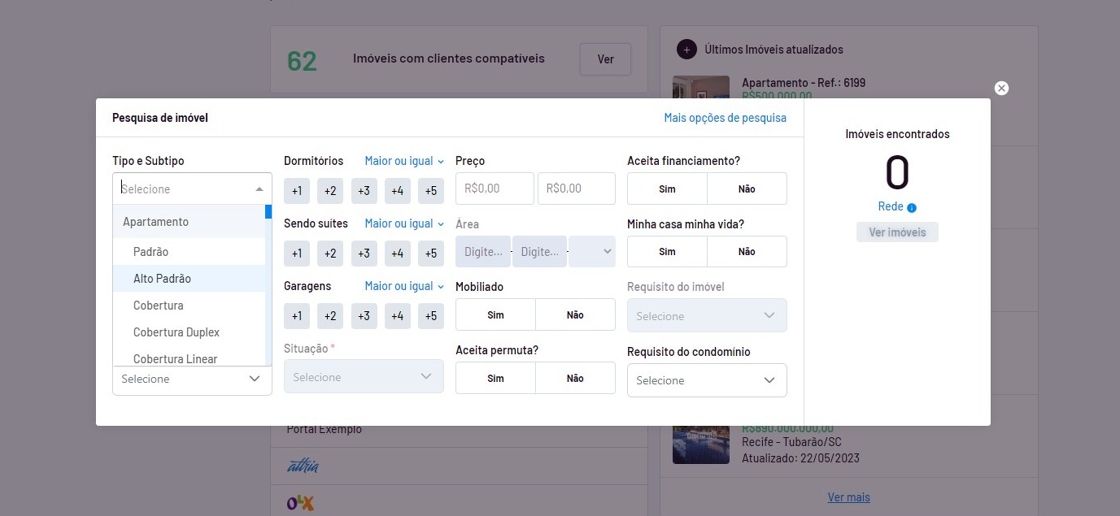Choose Não for Mobiliado
1120x516 pixels.
coord(575,315)
